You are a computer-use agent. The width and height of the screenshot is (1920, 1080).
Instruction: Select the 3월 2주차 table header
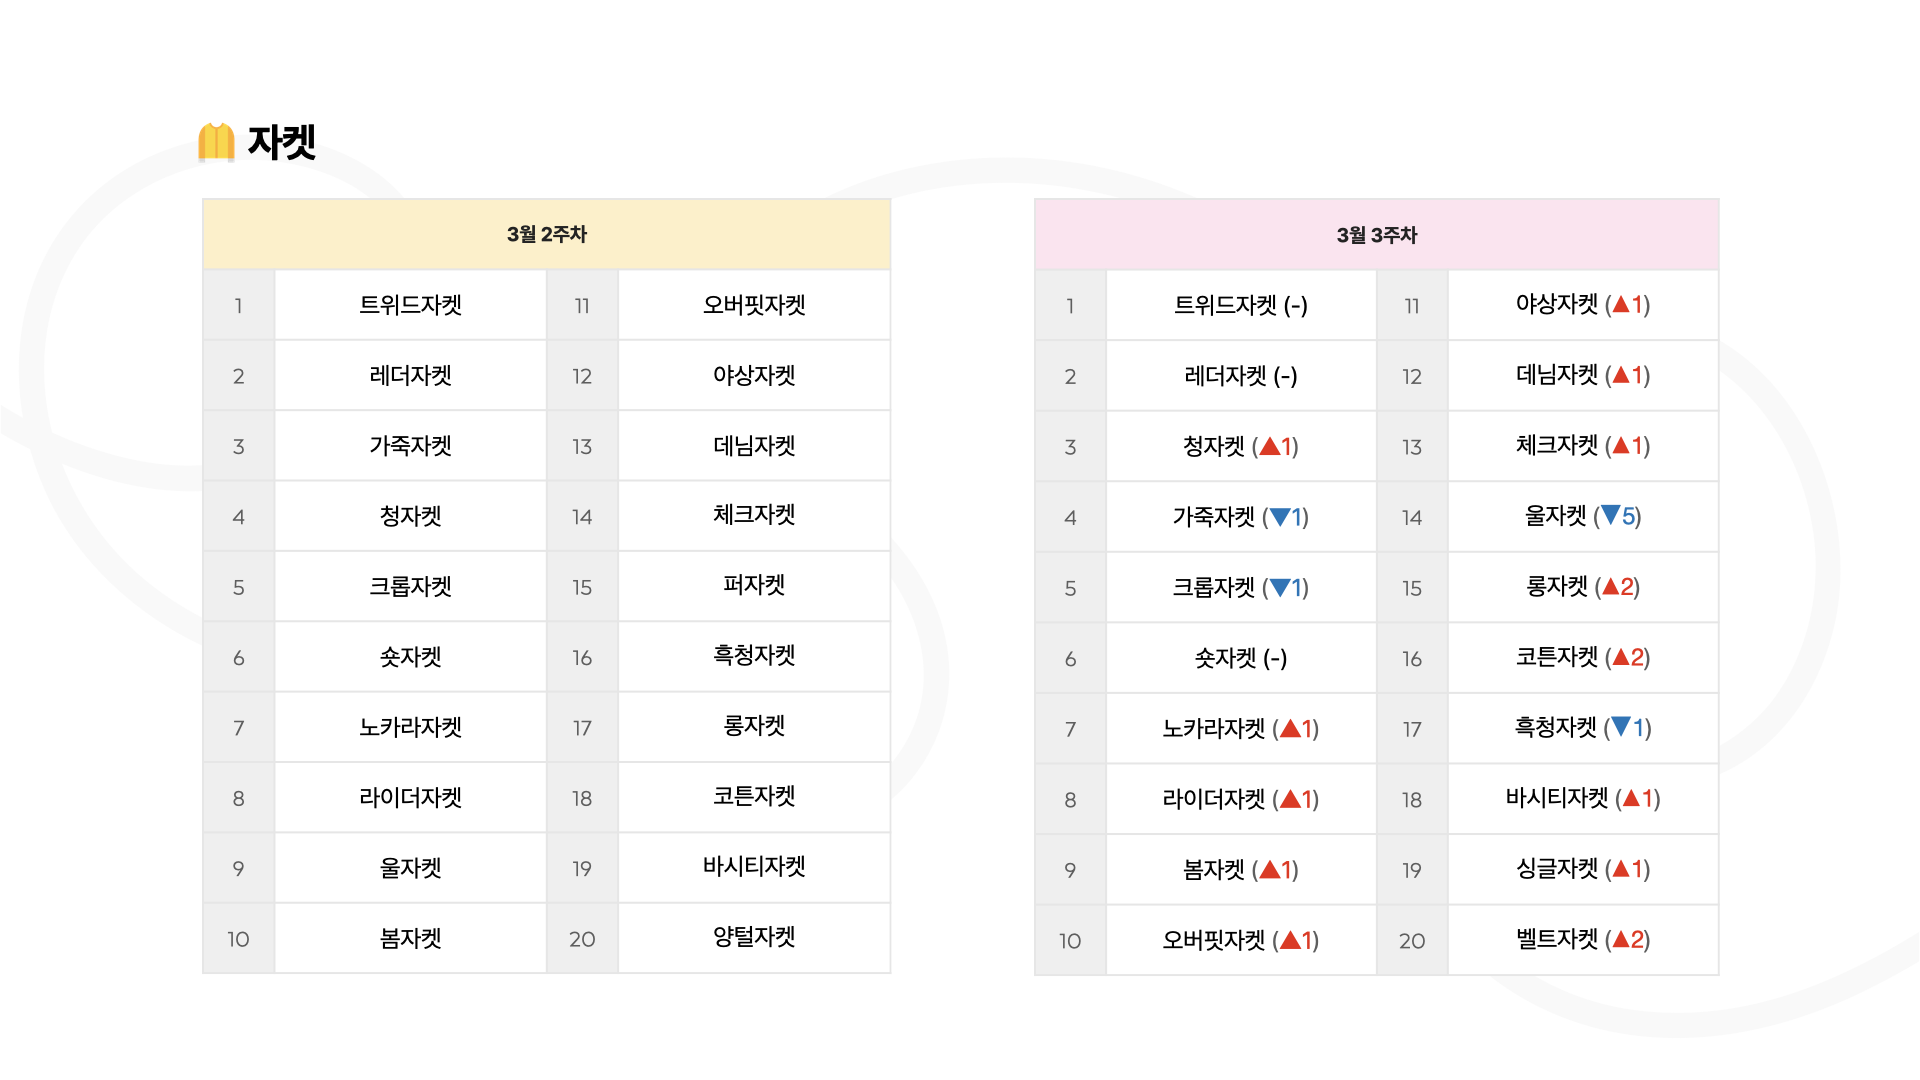coord(546,234)
